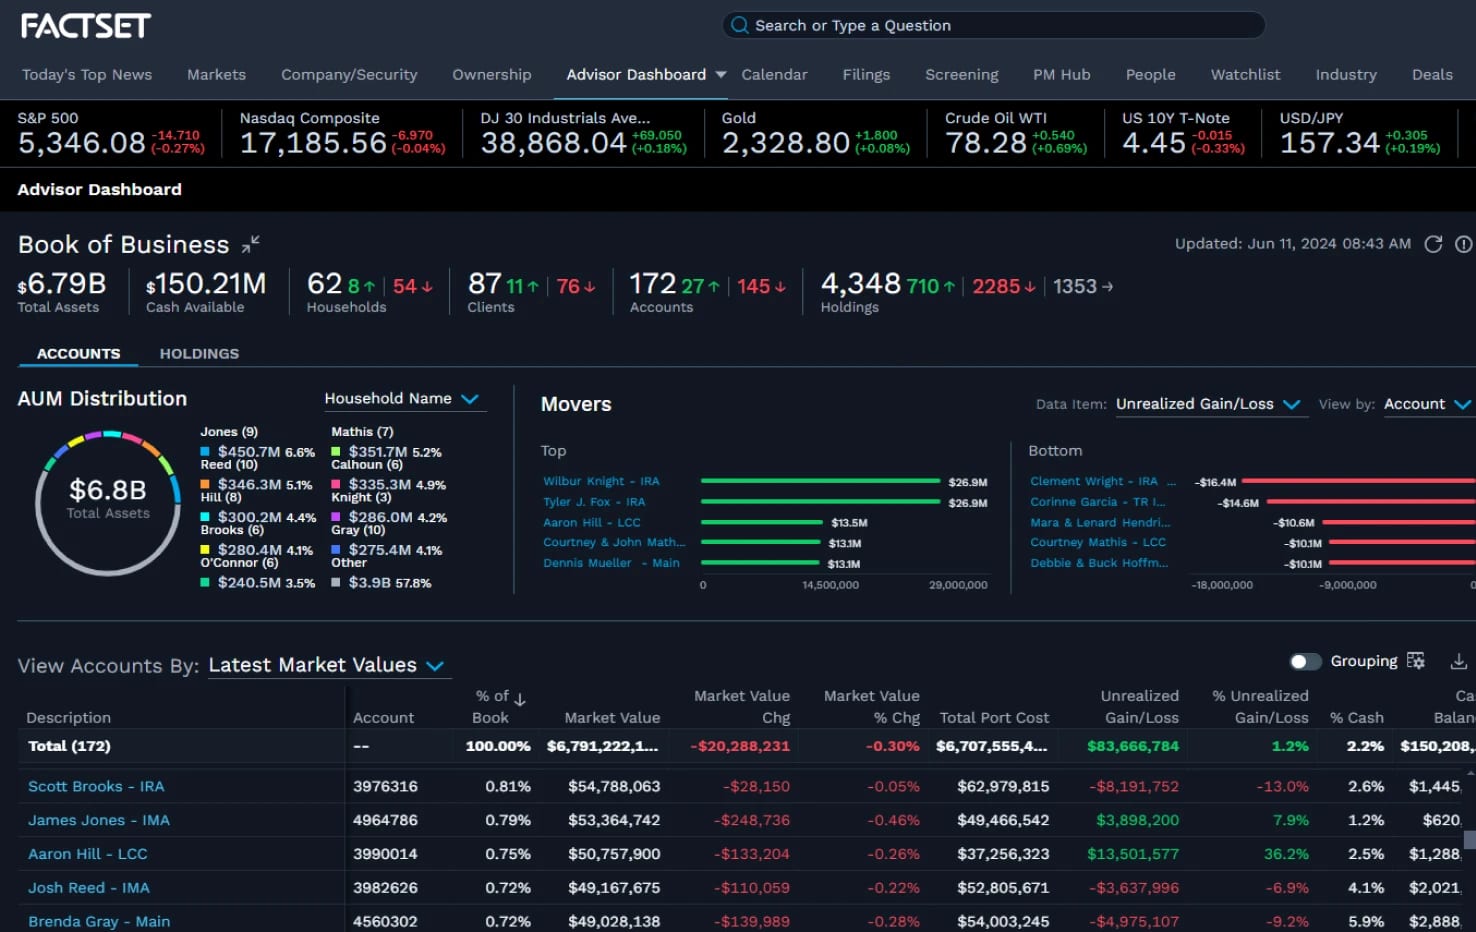Viewport: 1476px width, 932px height.
Task: Open Aaron Hill - LCC table link
Action: (x=88, y=854)
